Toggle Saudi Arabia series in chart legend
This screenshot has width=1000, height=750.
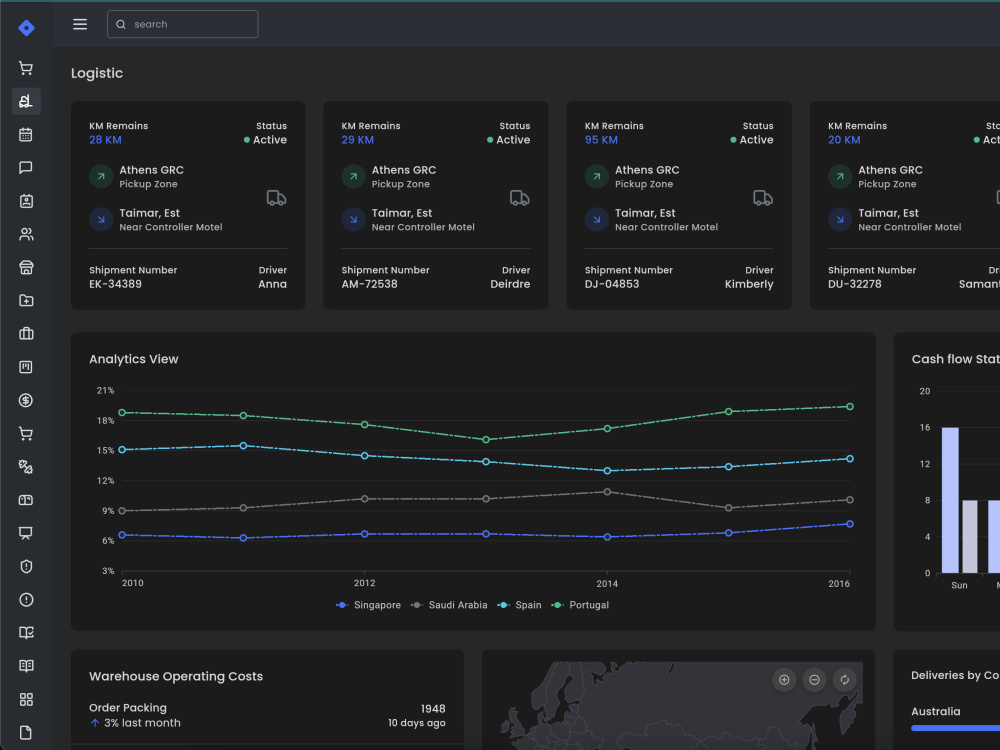(x=449, y=605)
